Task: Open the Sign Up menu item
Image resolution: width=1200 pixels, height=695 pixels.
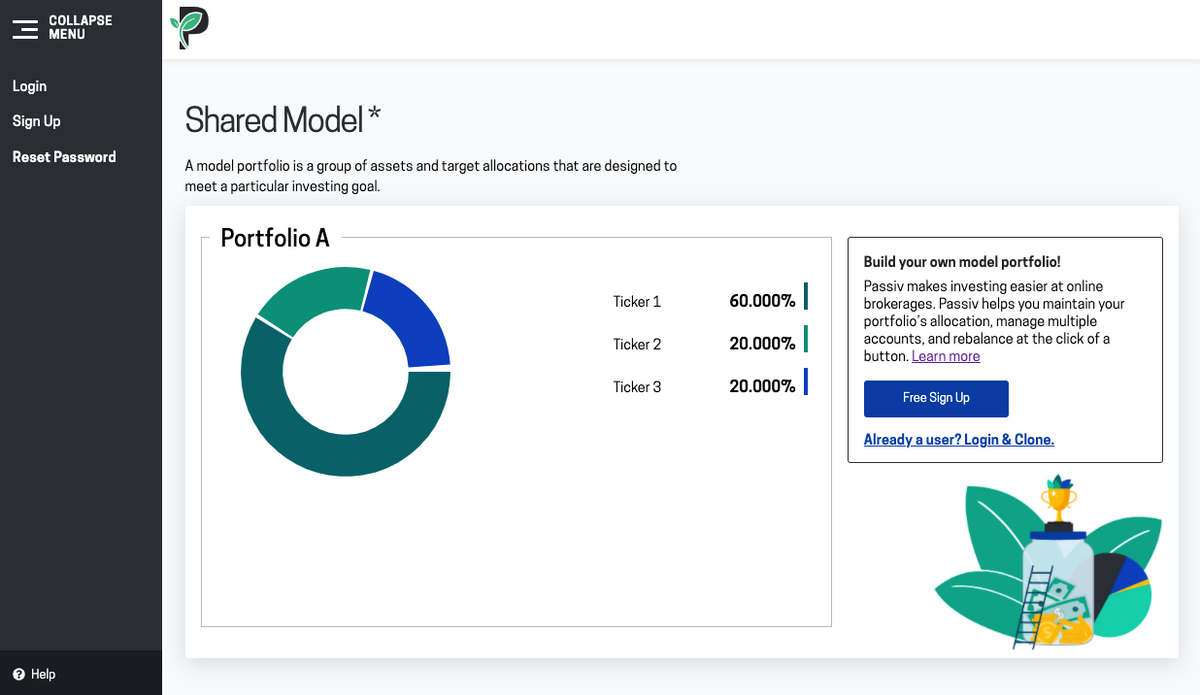Action: pos(37,121)
